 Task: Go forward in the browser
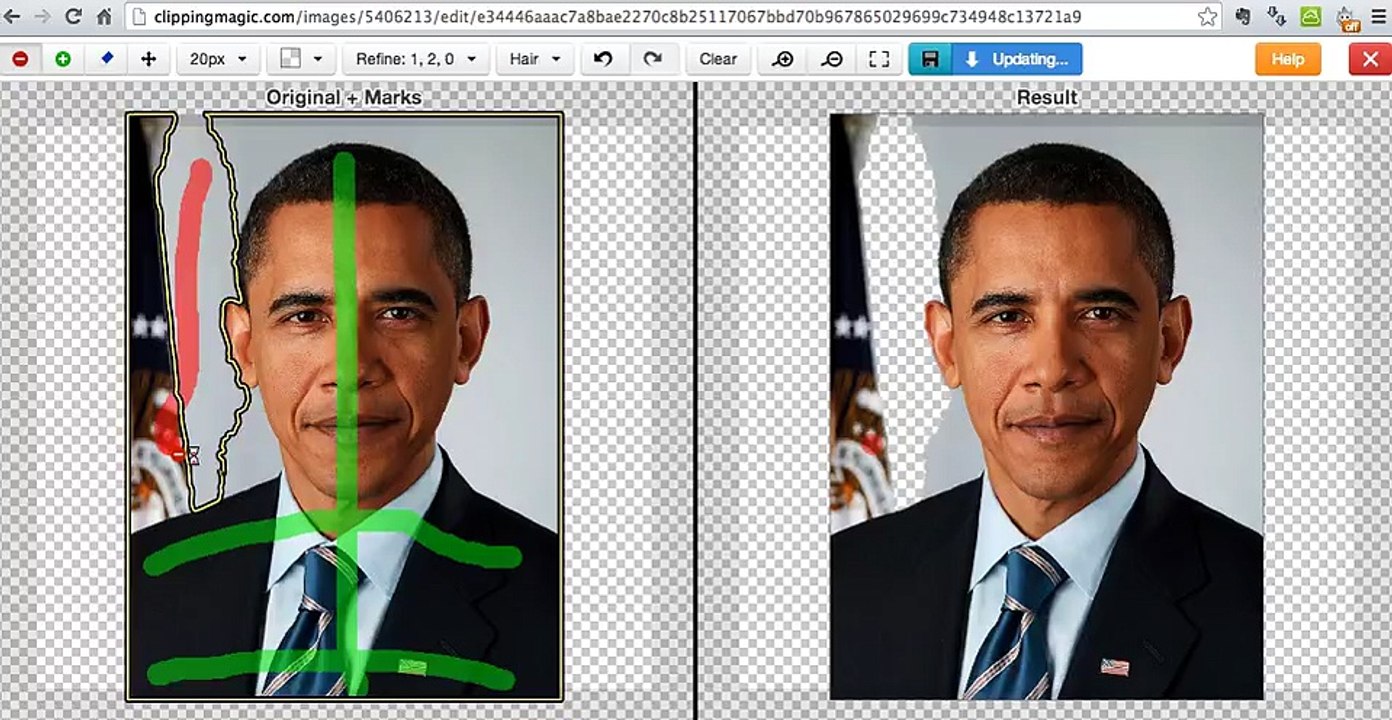42,16
